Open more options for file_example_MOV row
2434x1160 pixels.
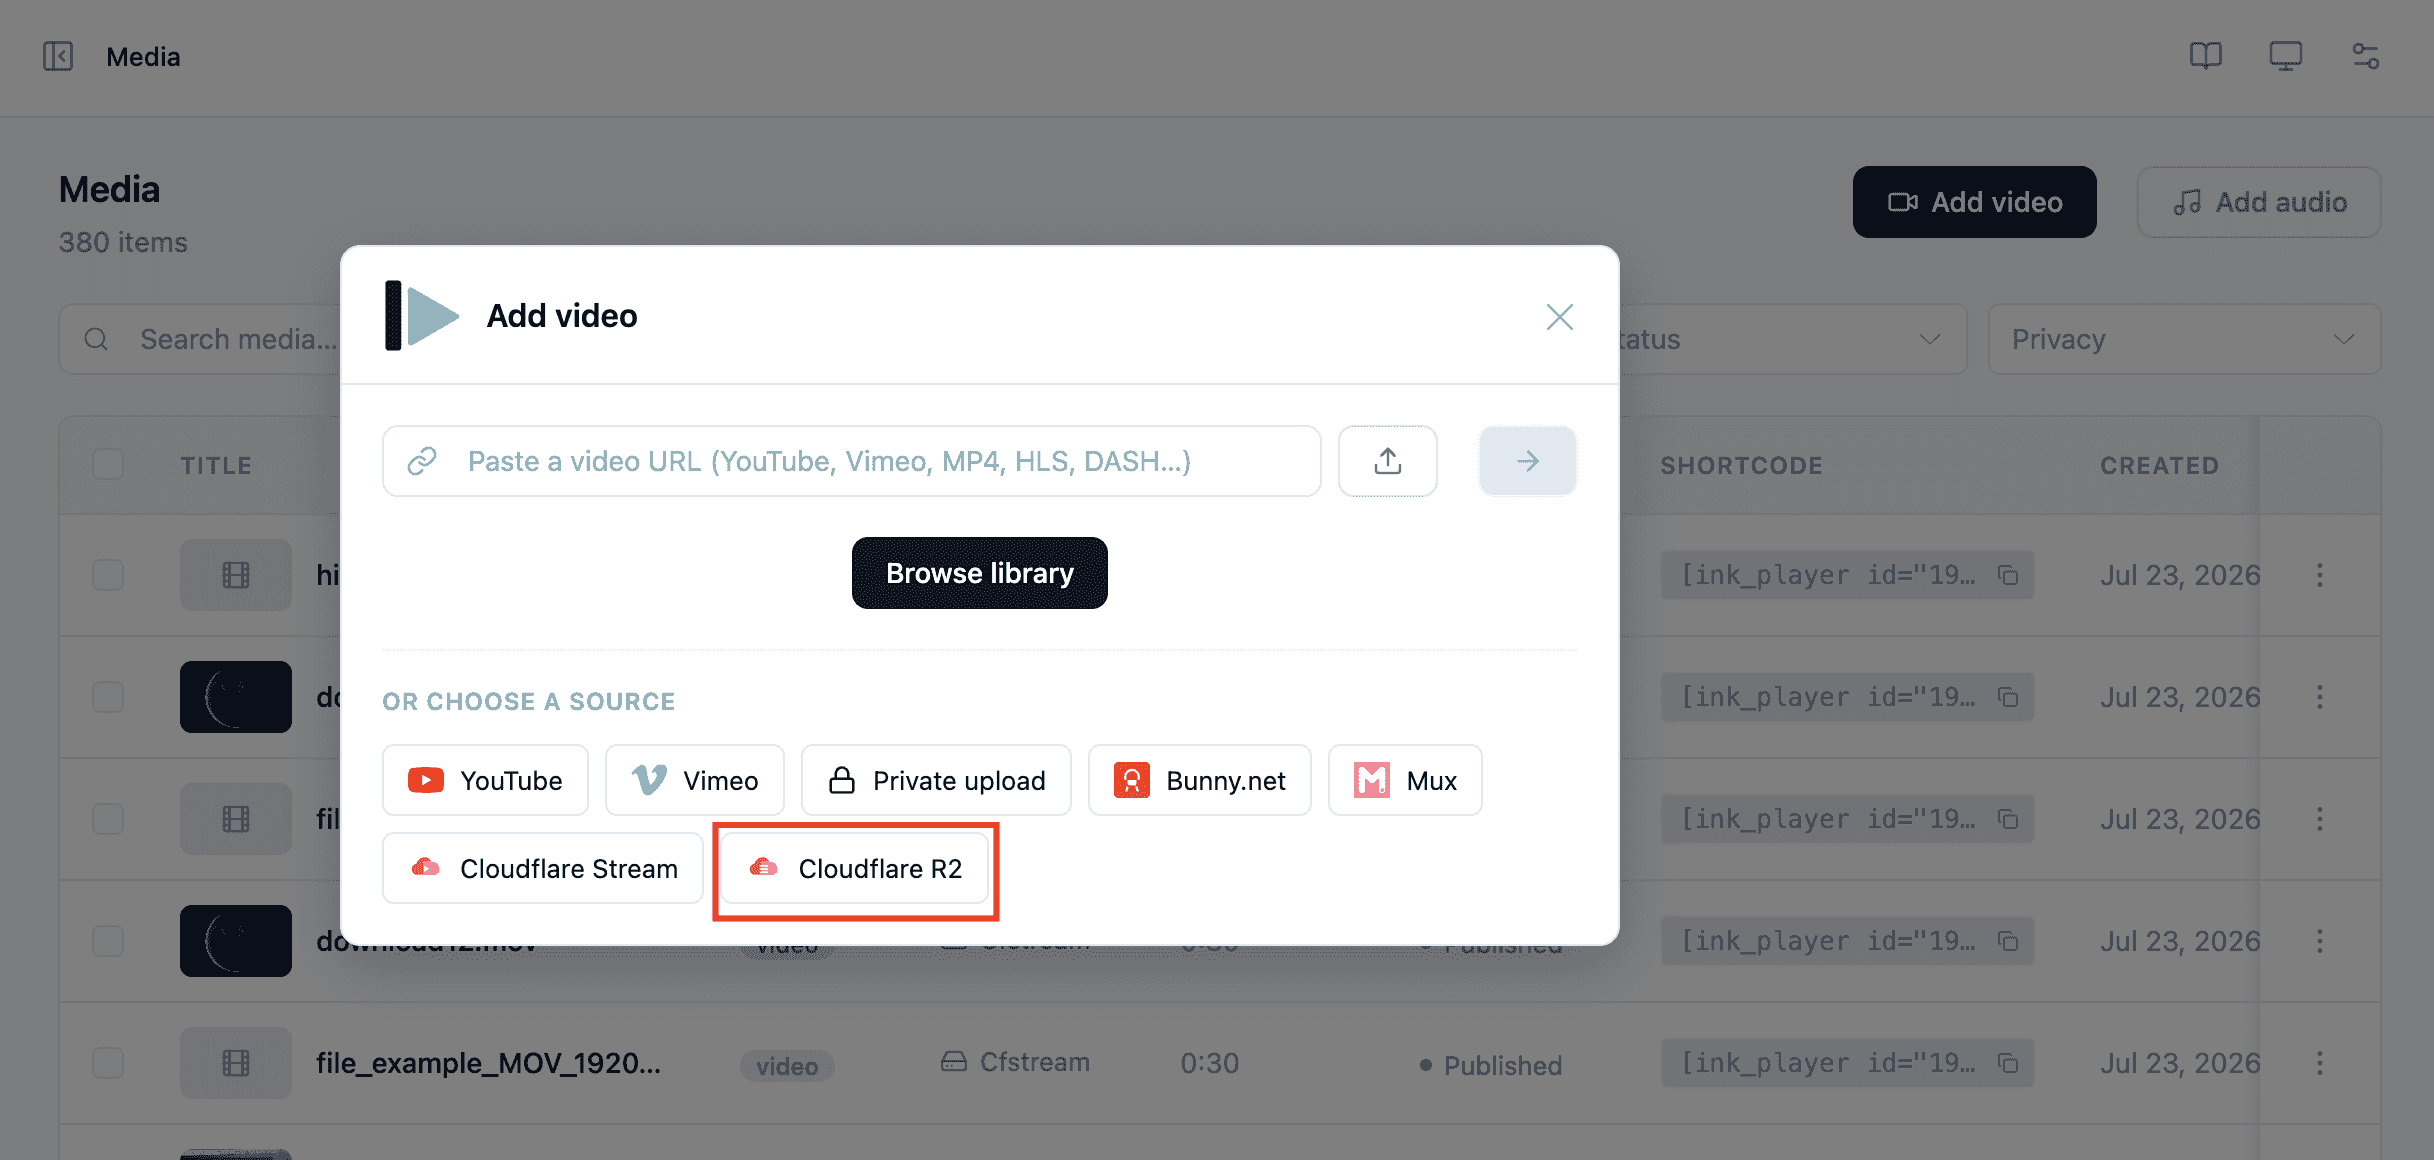pyautogui.click(x=2320, y=1063)
